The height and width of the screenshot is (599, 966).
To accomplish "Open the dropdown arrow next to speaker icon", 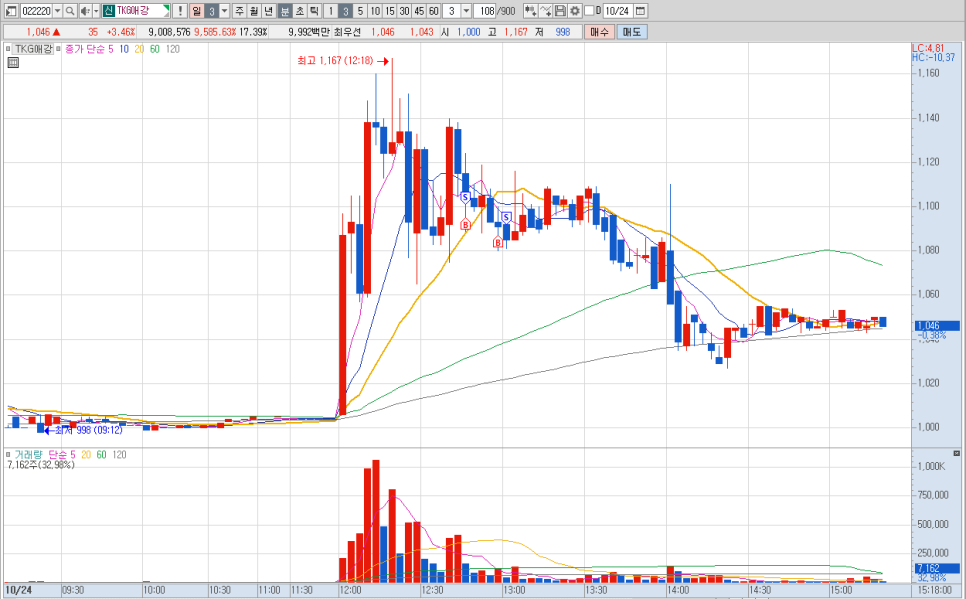I will pos(96,11).
